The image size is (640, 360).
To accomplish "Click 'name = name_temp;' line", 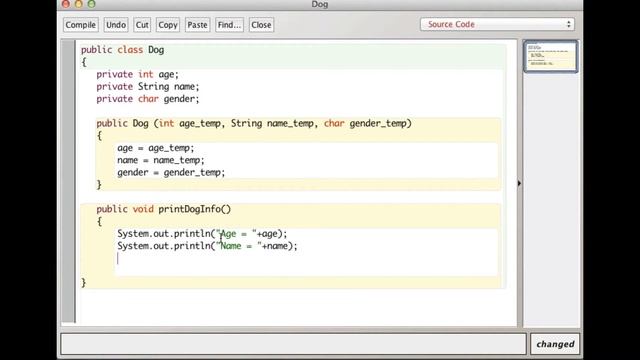I will click(x=161, y=160).
